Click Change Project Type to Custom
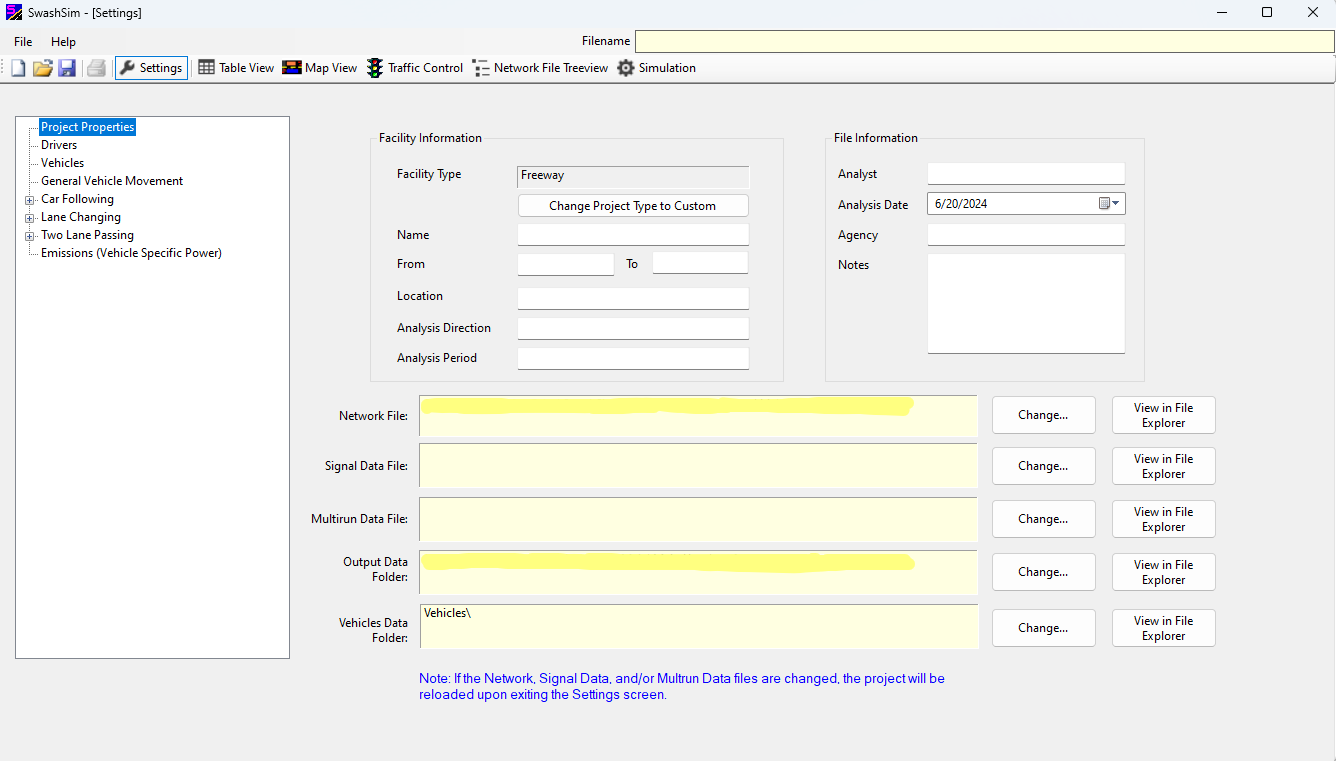The image size is (1336, 761). 632,206
